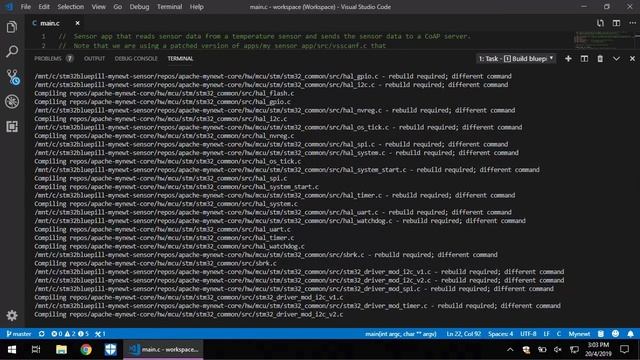
Task: Click the 'Compiling ... sbrk.c' terminal line
Action: pyautogui.click(x=155, y=263)
